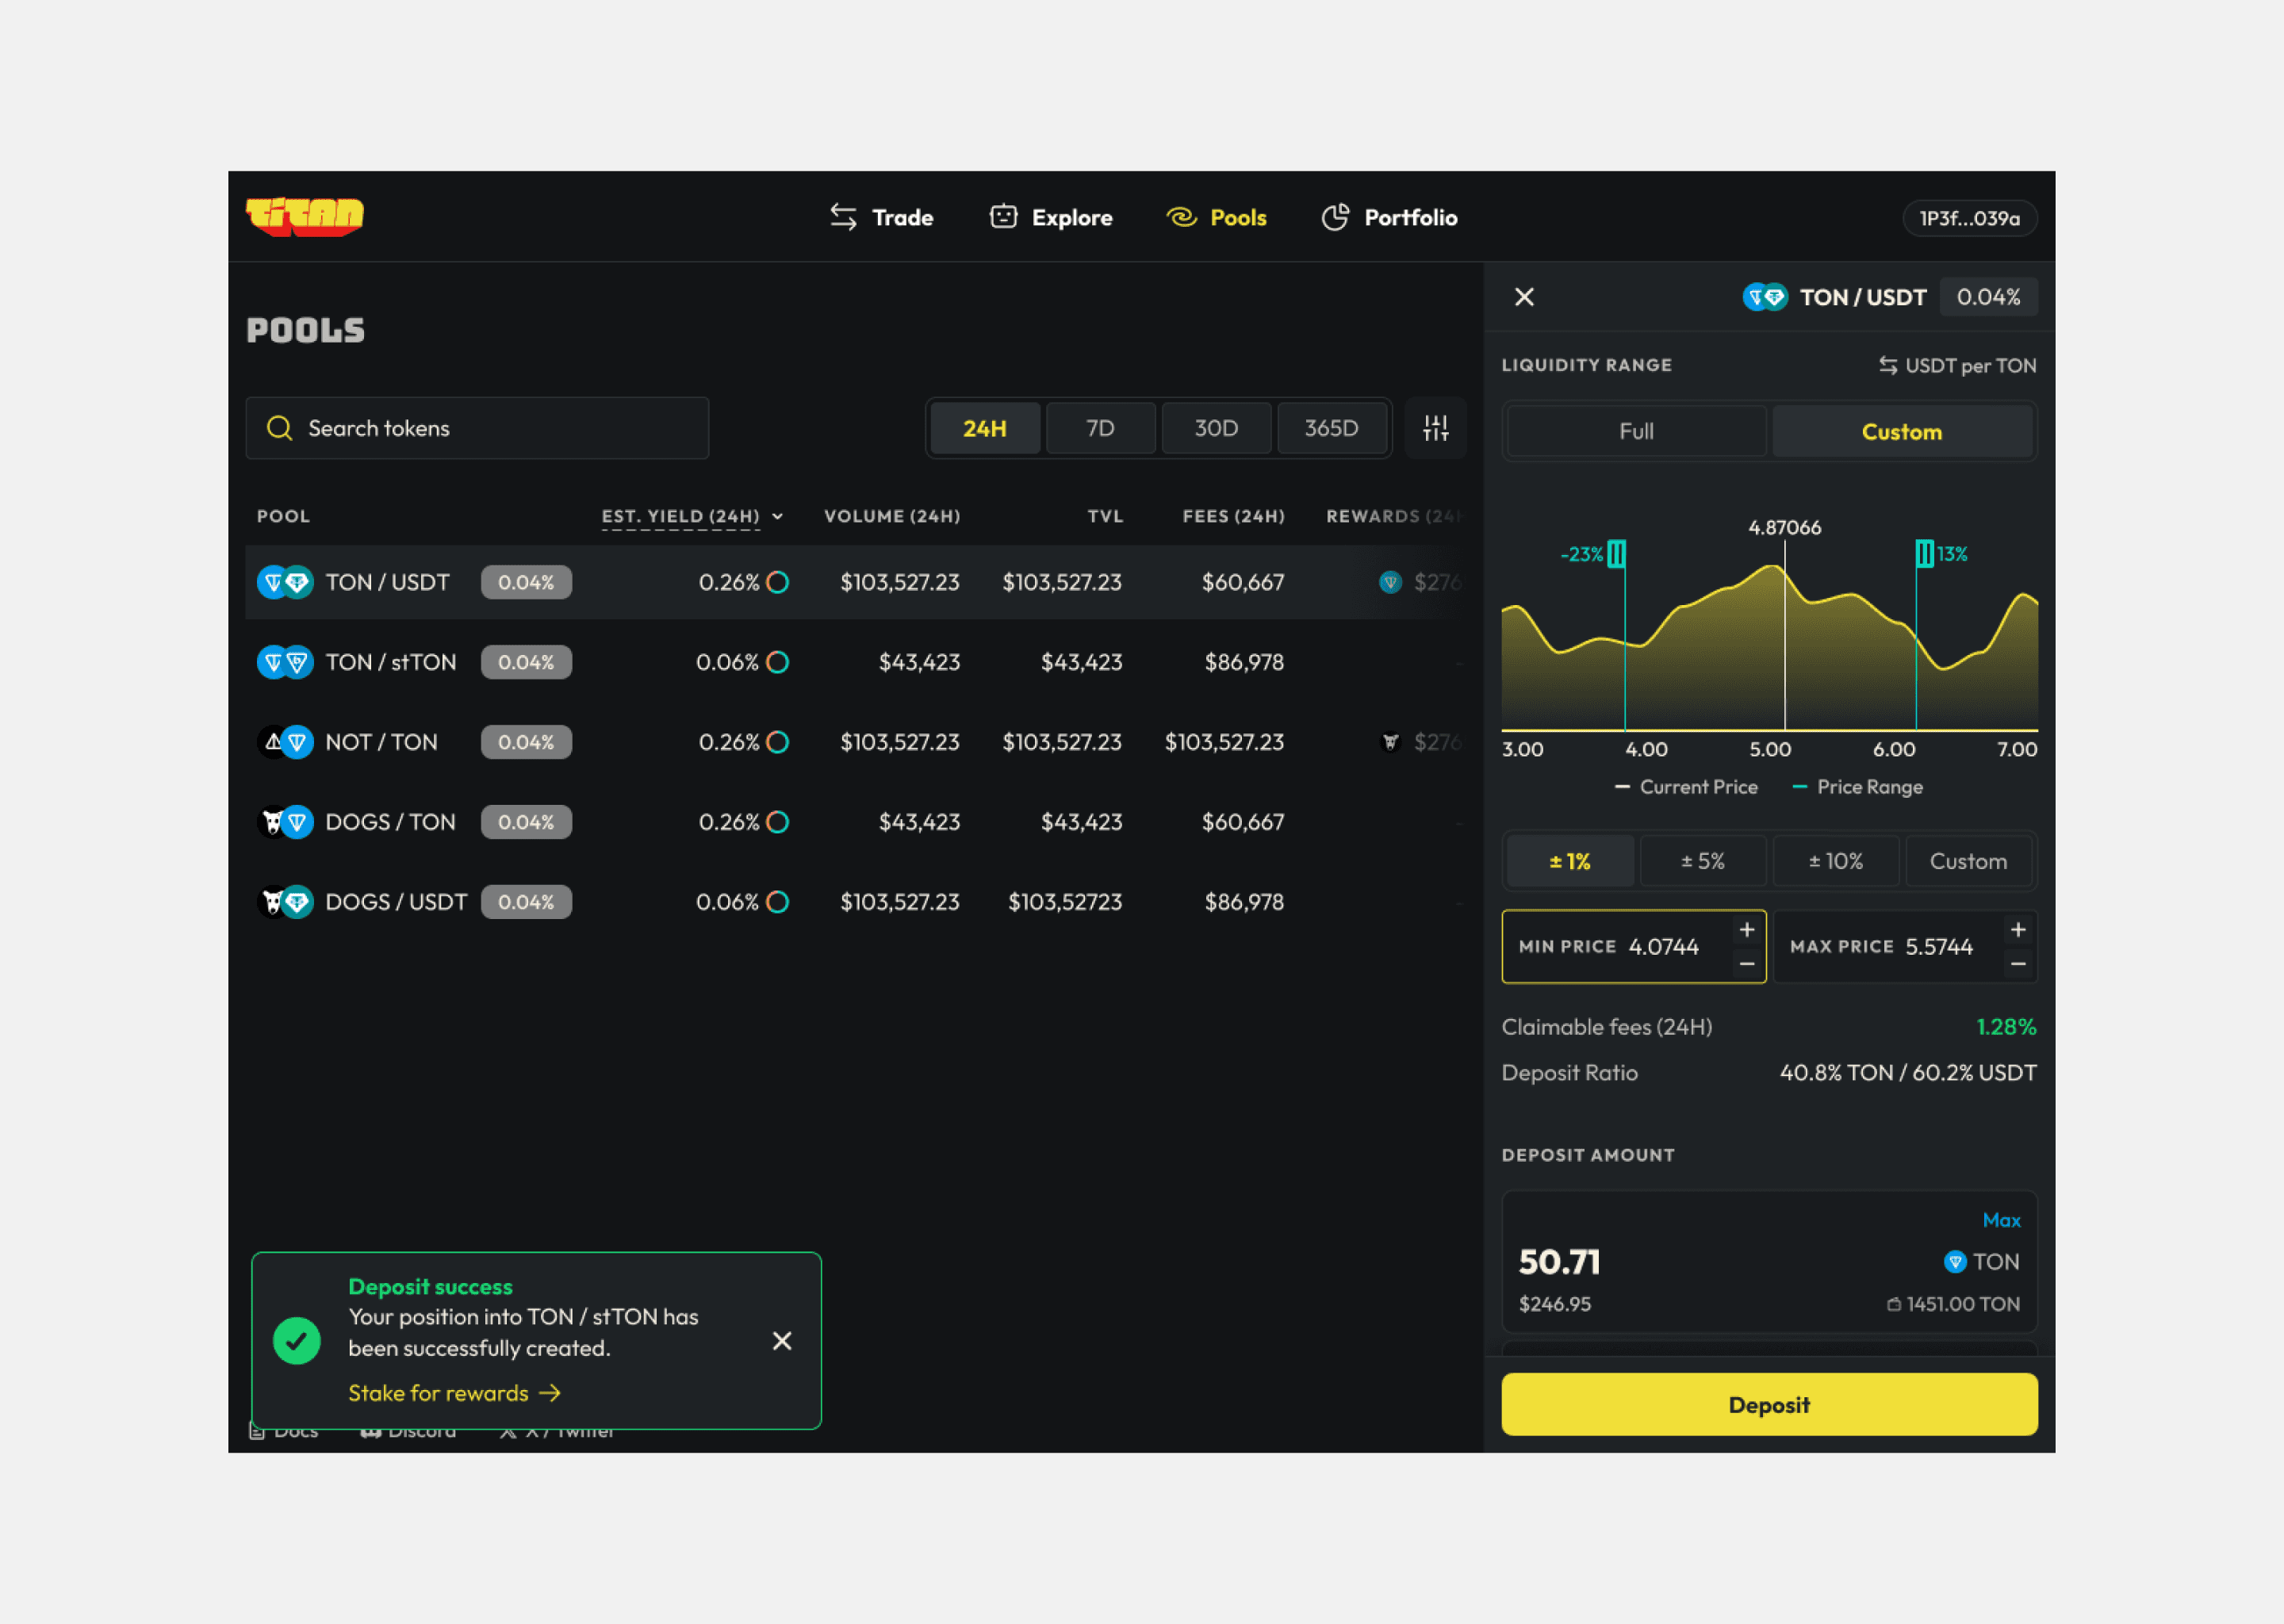Open the Explore page
2284x1624 pixels.
1050,217
